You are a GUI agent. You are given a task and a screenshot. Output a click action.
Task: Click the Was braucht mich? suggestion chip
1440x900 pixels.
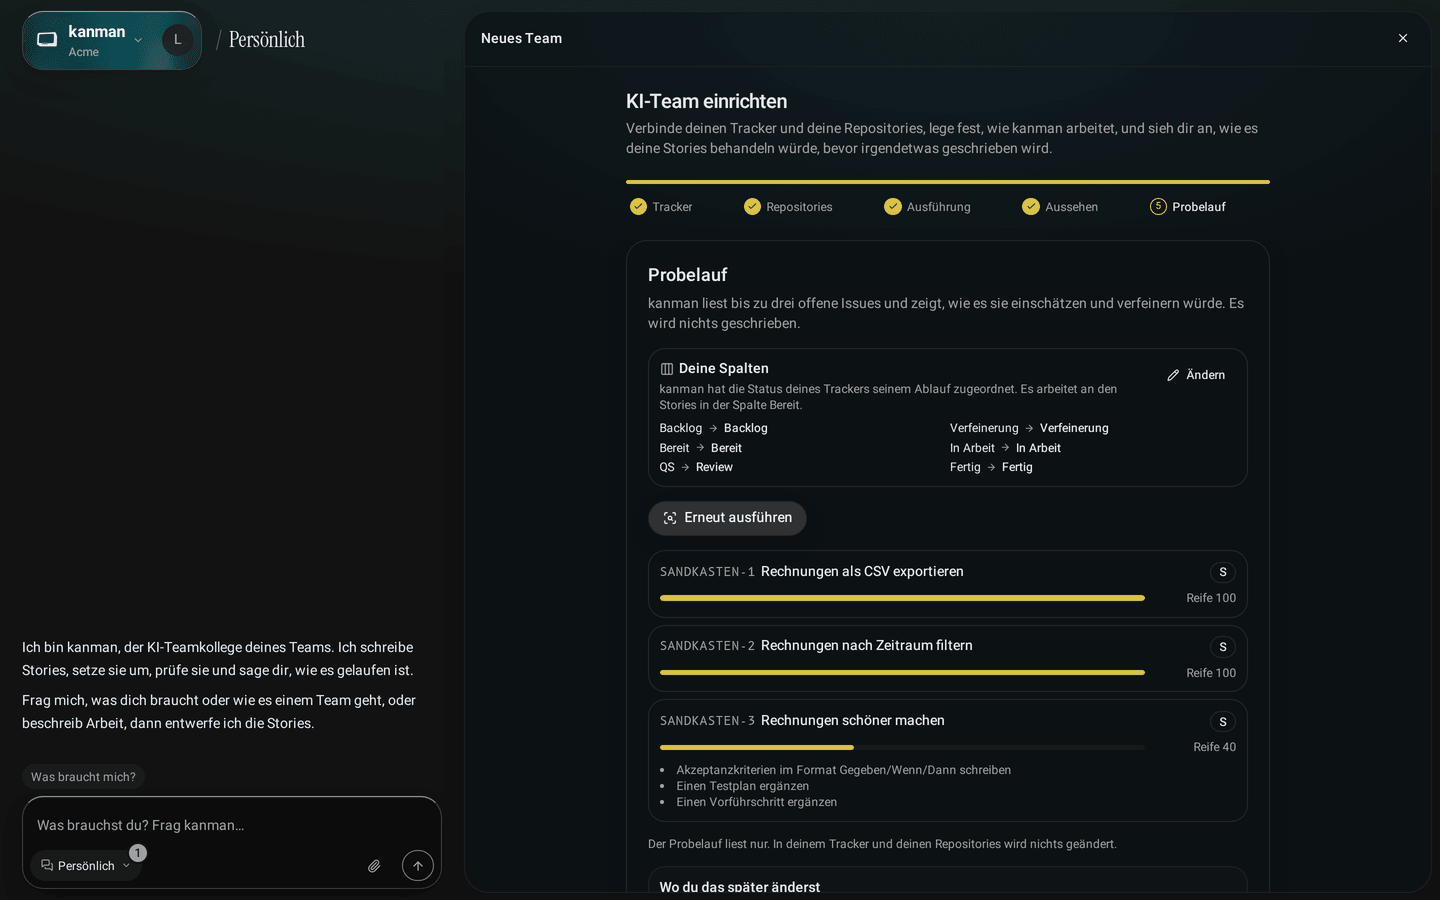pyautogui.click(x=83, y=777)
